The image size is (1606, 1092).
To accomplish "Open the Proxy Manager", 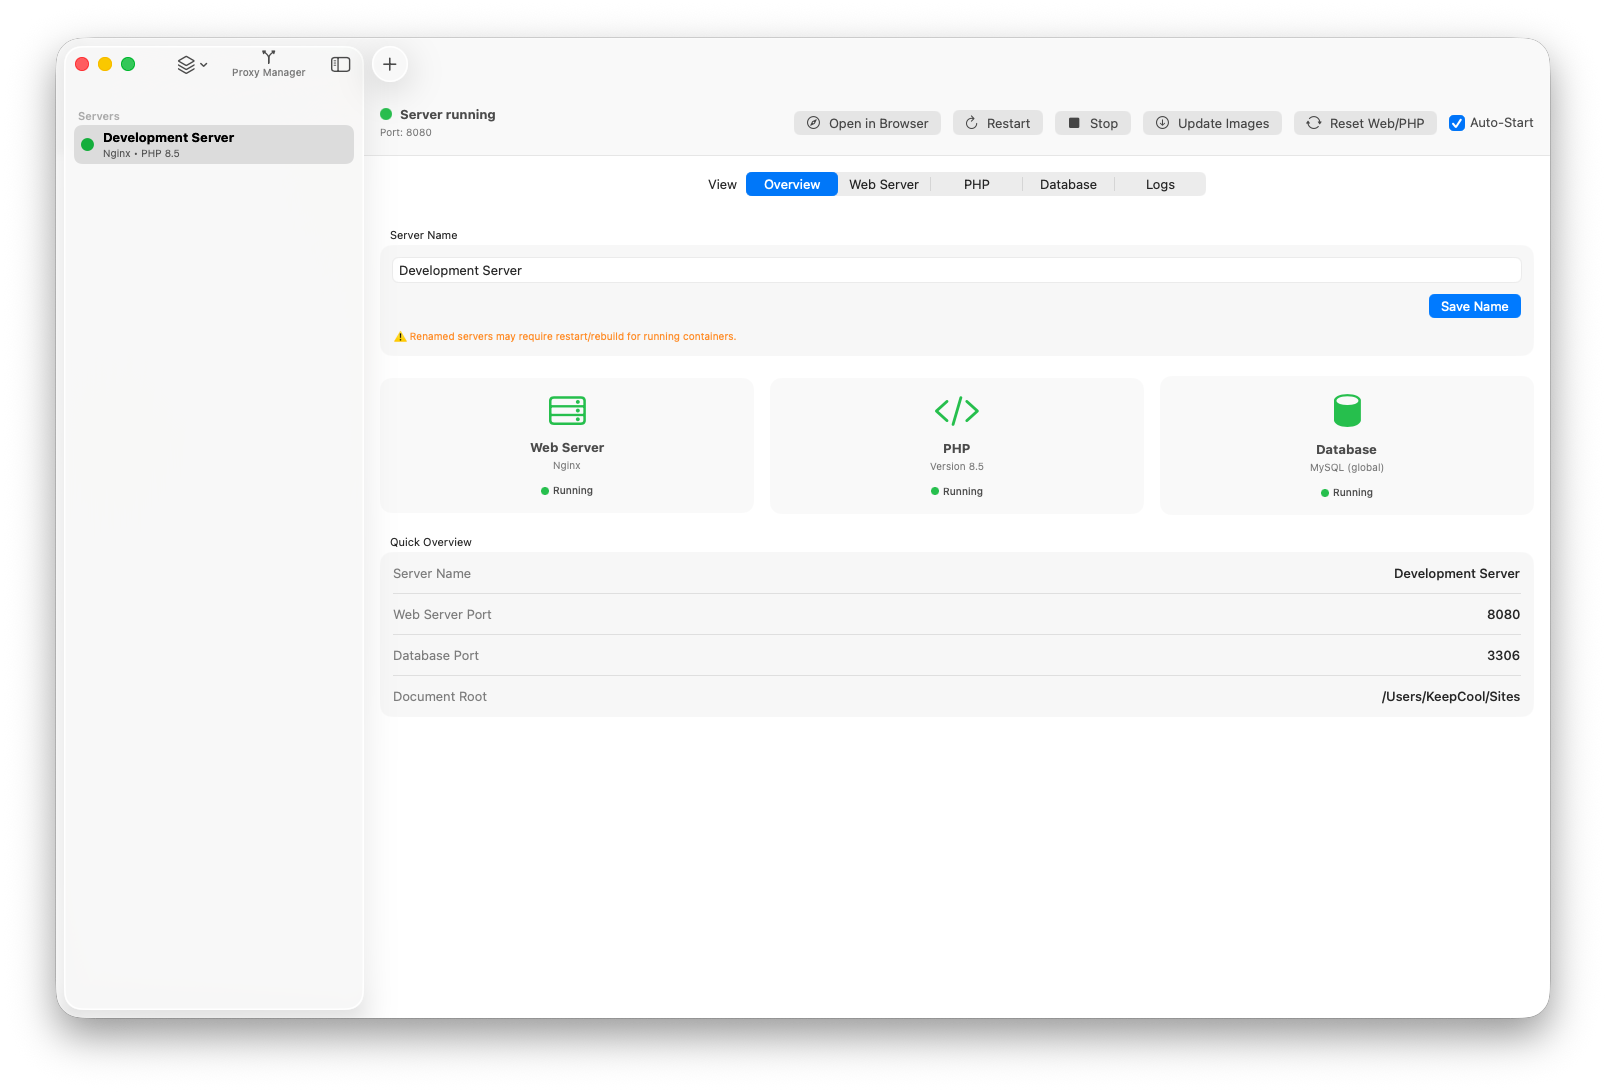I will tap(268, 63).
